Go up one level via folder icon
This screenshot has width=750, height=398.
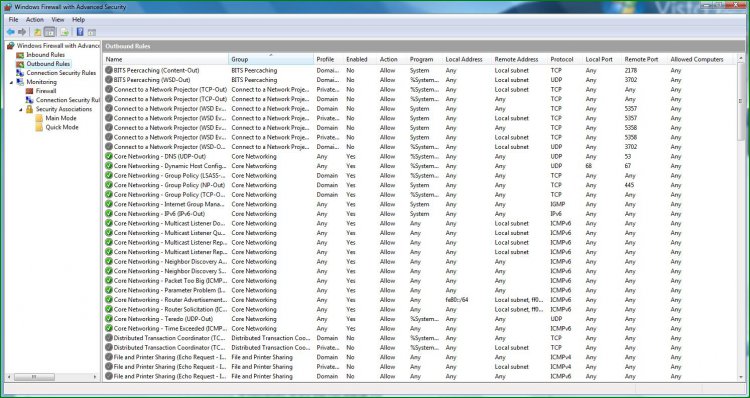pyautogui.click(x=37, y=32)
